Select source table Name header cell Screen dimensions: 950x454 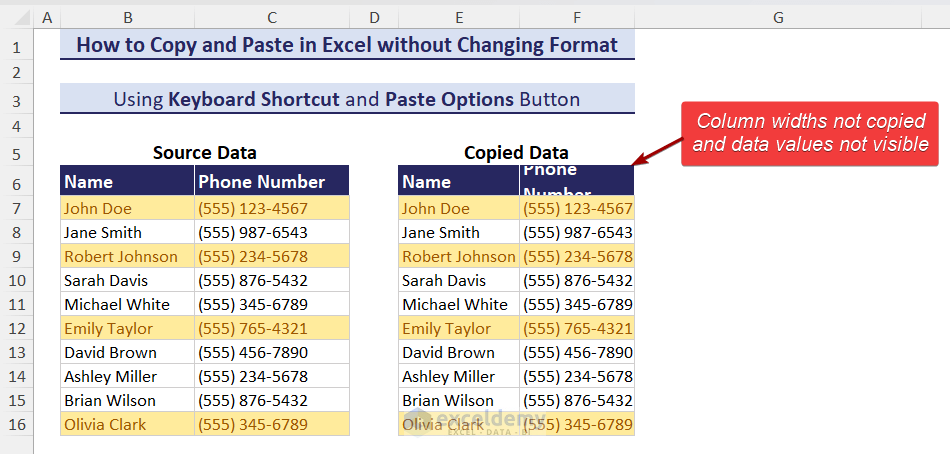pos(127,181)
